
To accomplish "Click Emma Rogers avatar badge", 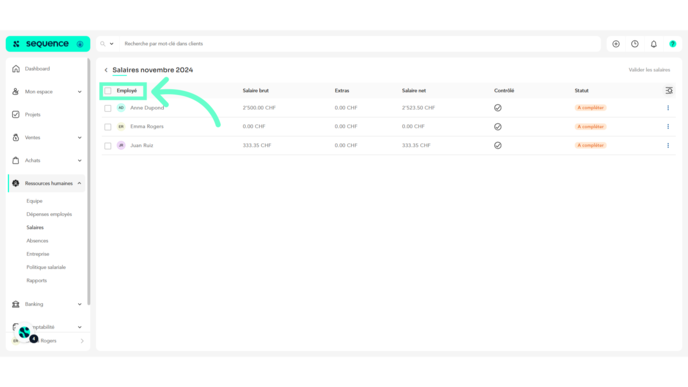I will click(x=121, y=126).
